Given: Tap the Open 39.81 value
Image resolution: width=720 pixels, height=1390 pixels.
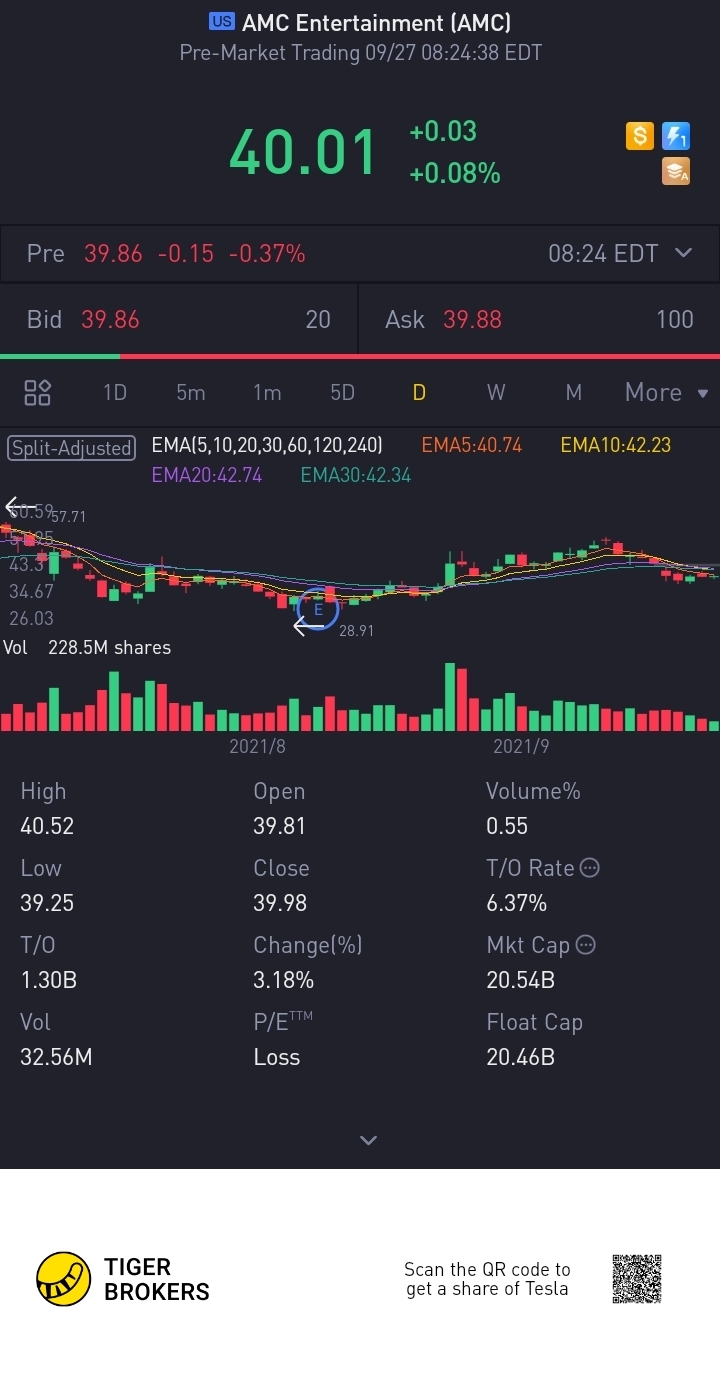Looking at the screenshot, I should tap(280, 826).
